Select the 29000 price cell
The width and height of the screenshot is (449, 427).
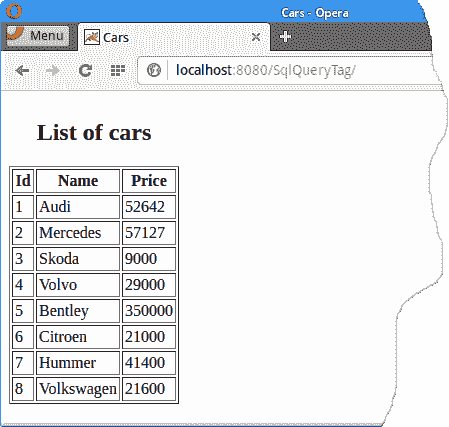pos(149,285)
